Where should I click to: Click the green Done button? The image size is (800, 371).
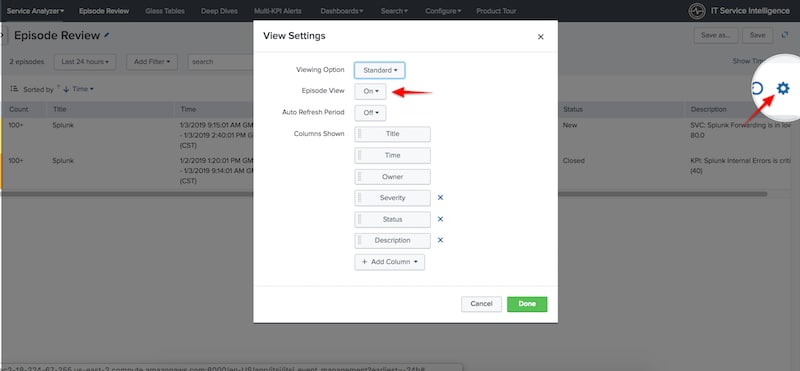tap(527, 304)
